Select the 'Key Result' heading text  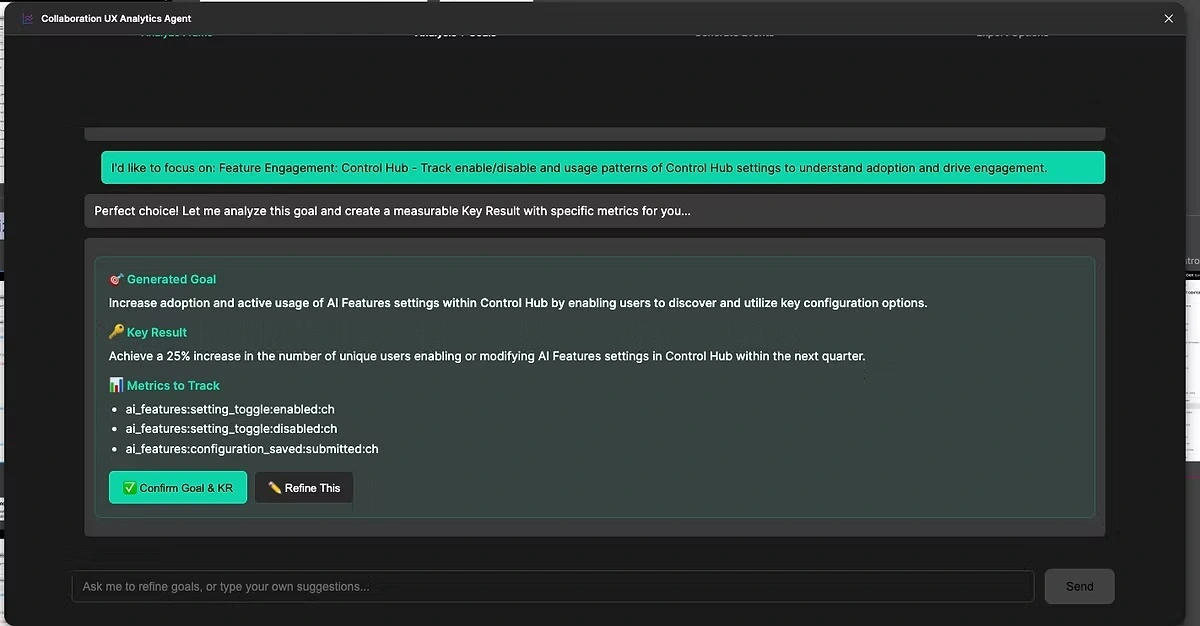tap(157, 332)
